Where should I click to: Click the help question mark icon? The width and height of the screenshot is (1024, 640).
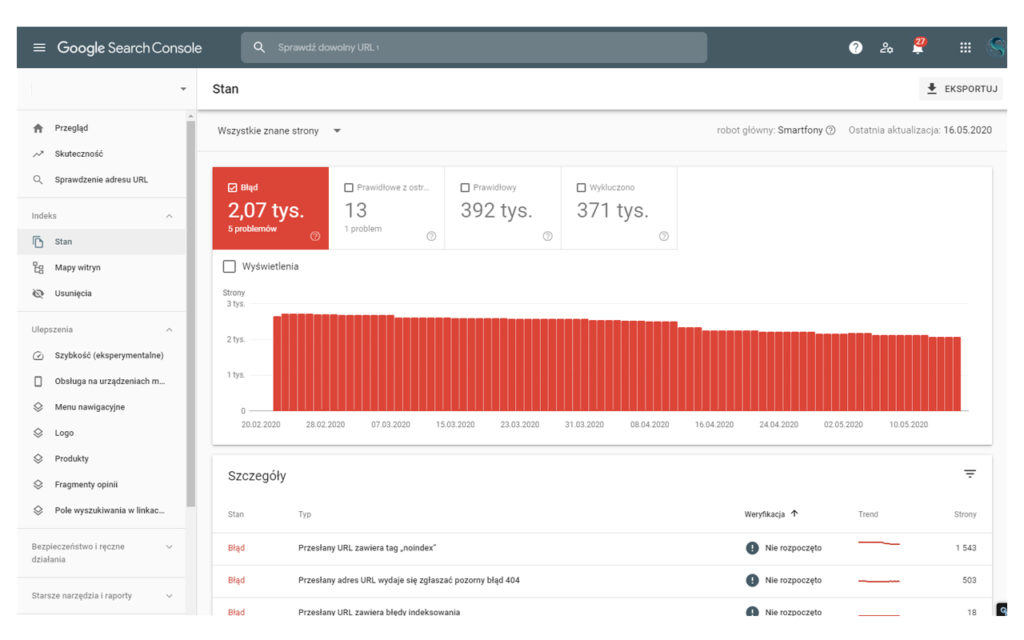click(856, 47)
